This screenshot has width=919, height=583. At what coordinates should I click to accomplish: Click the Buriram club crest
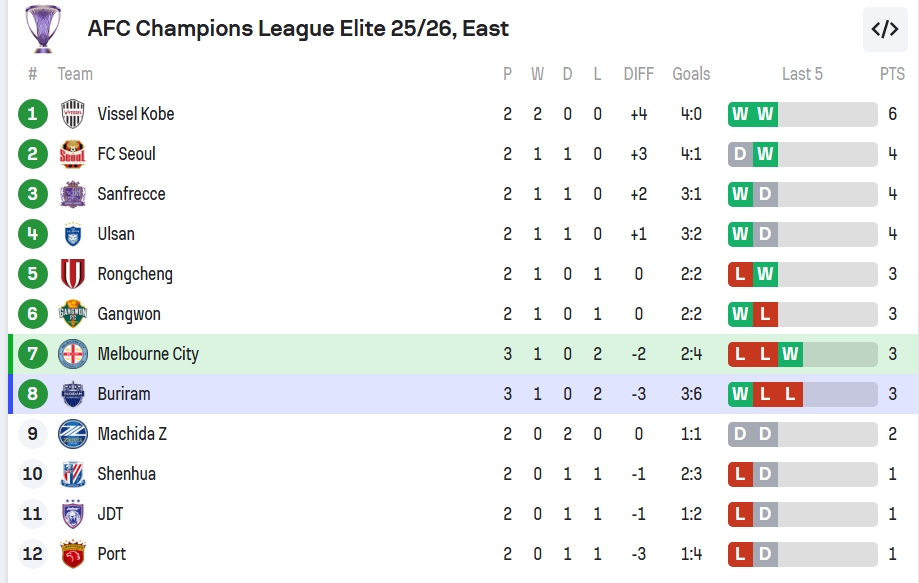pyautogui.click(x=73, y=394)
